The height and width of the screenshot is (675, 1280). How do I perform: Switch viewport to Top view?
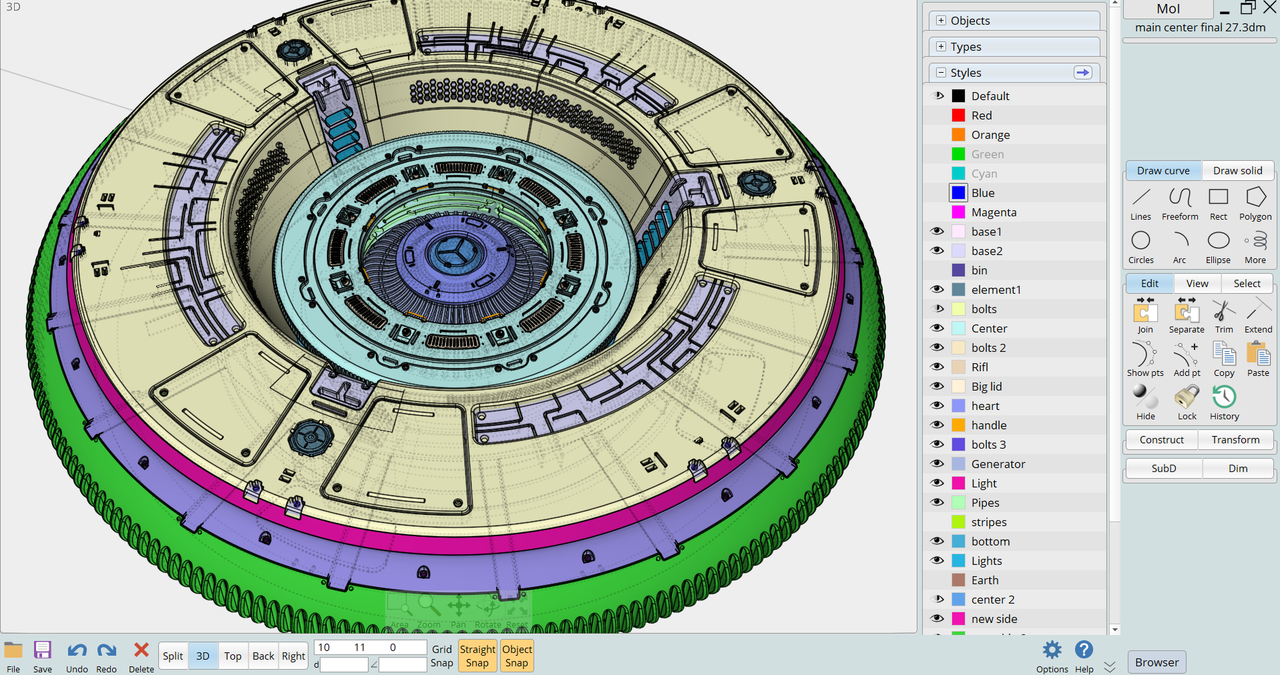tap(233, 656)
